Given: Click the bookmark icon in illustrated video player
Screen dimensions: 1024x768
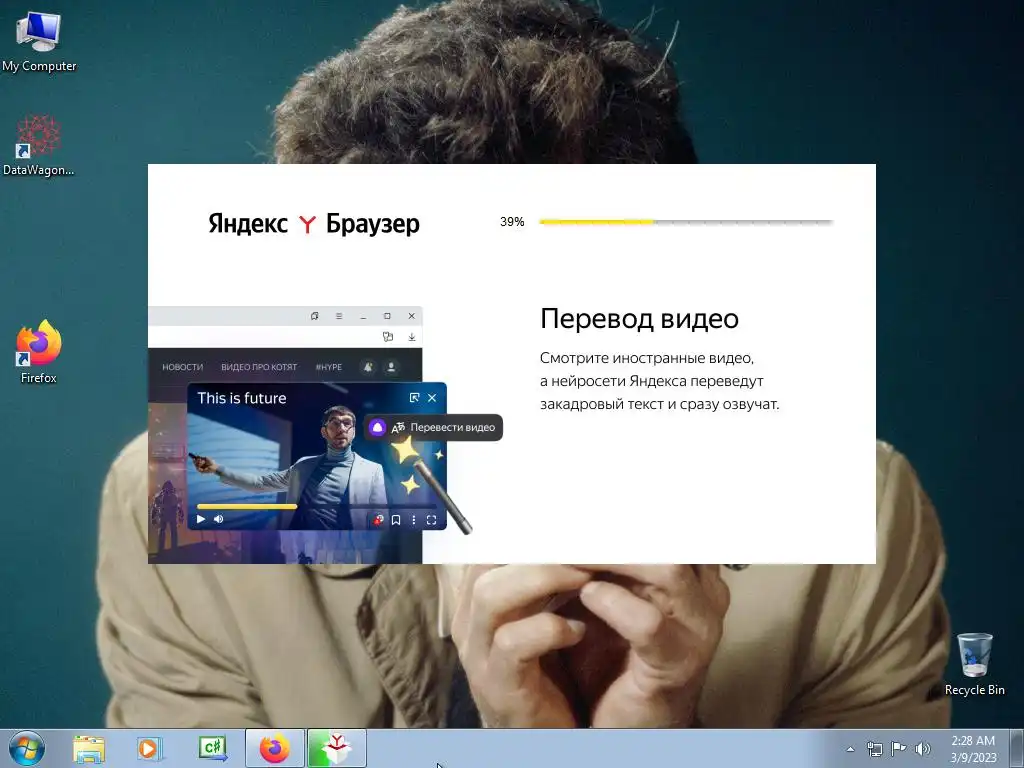Looking at the screenshot, I should click(x=396, y=520).
